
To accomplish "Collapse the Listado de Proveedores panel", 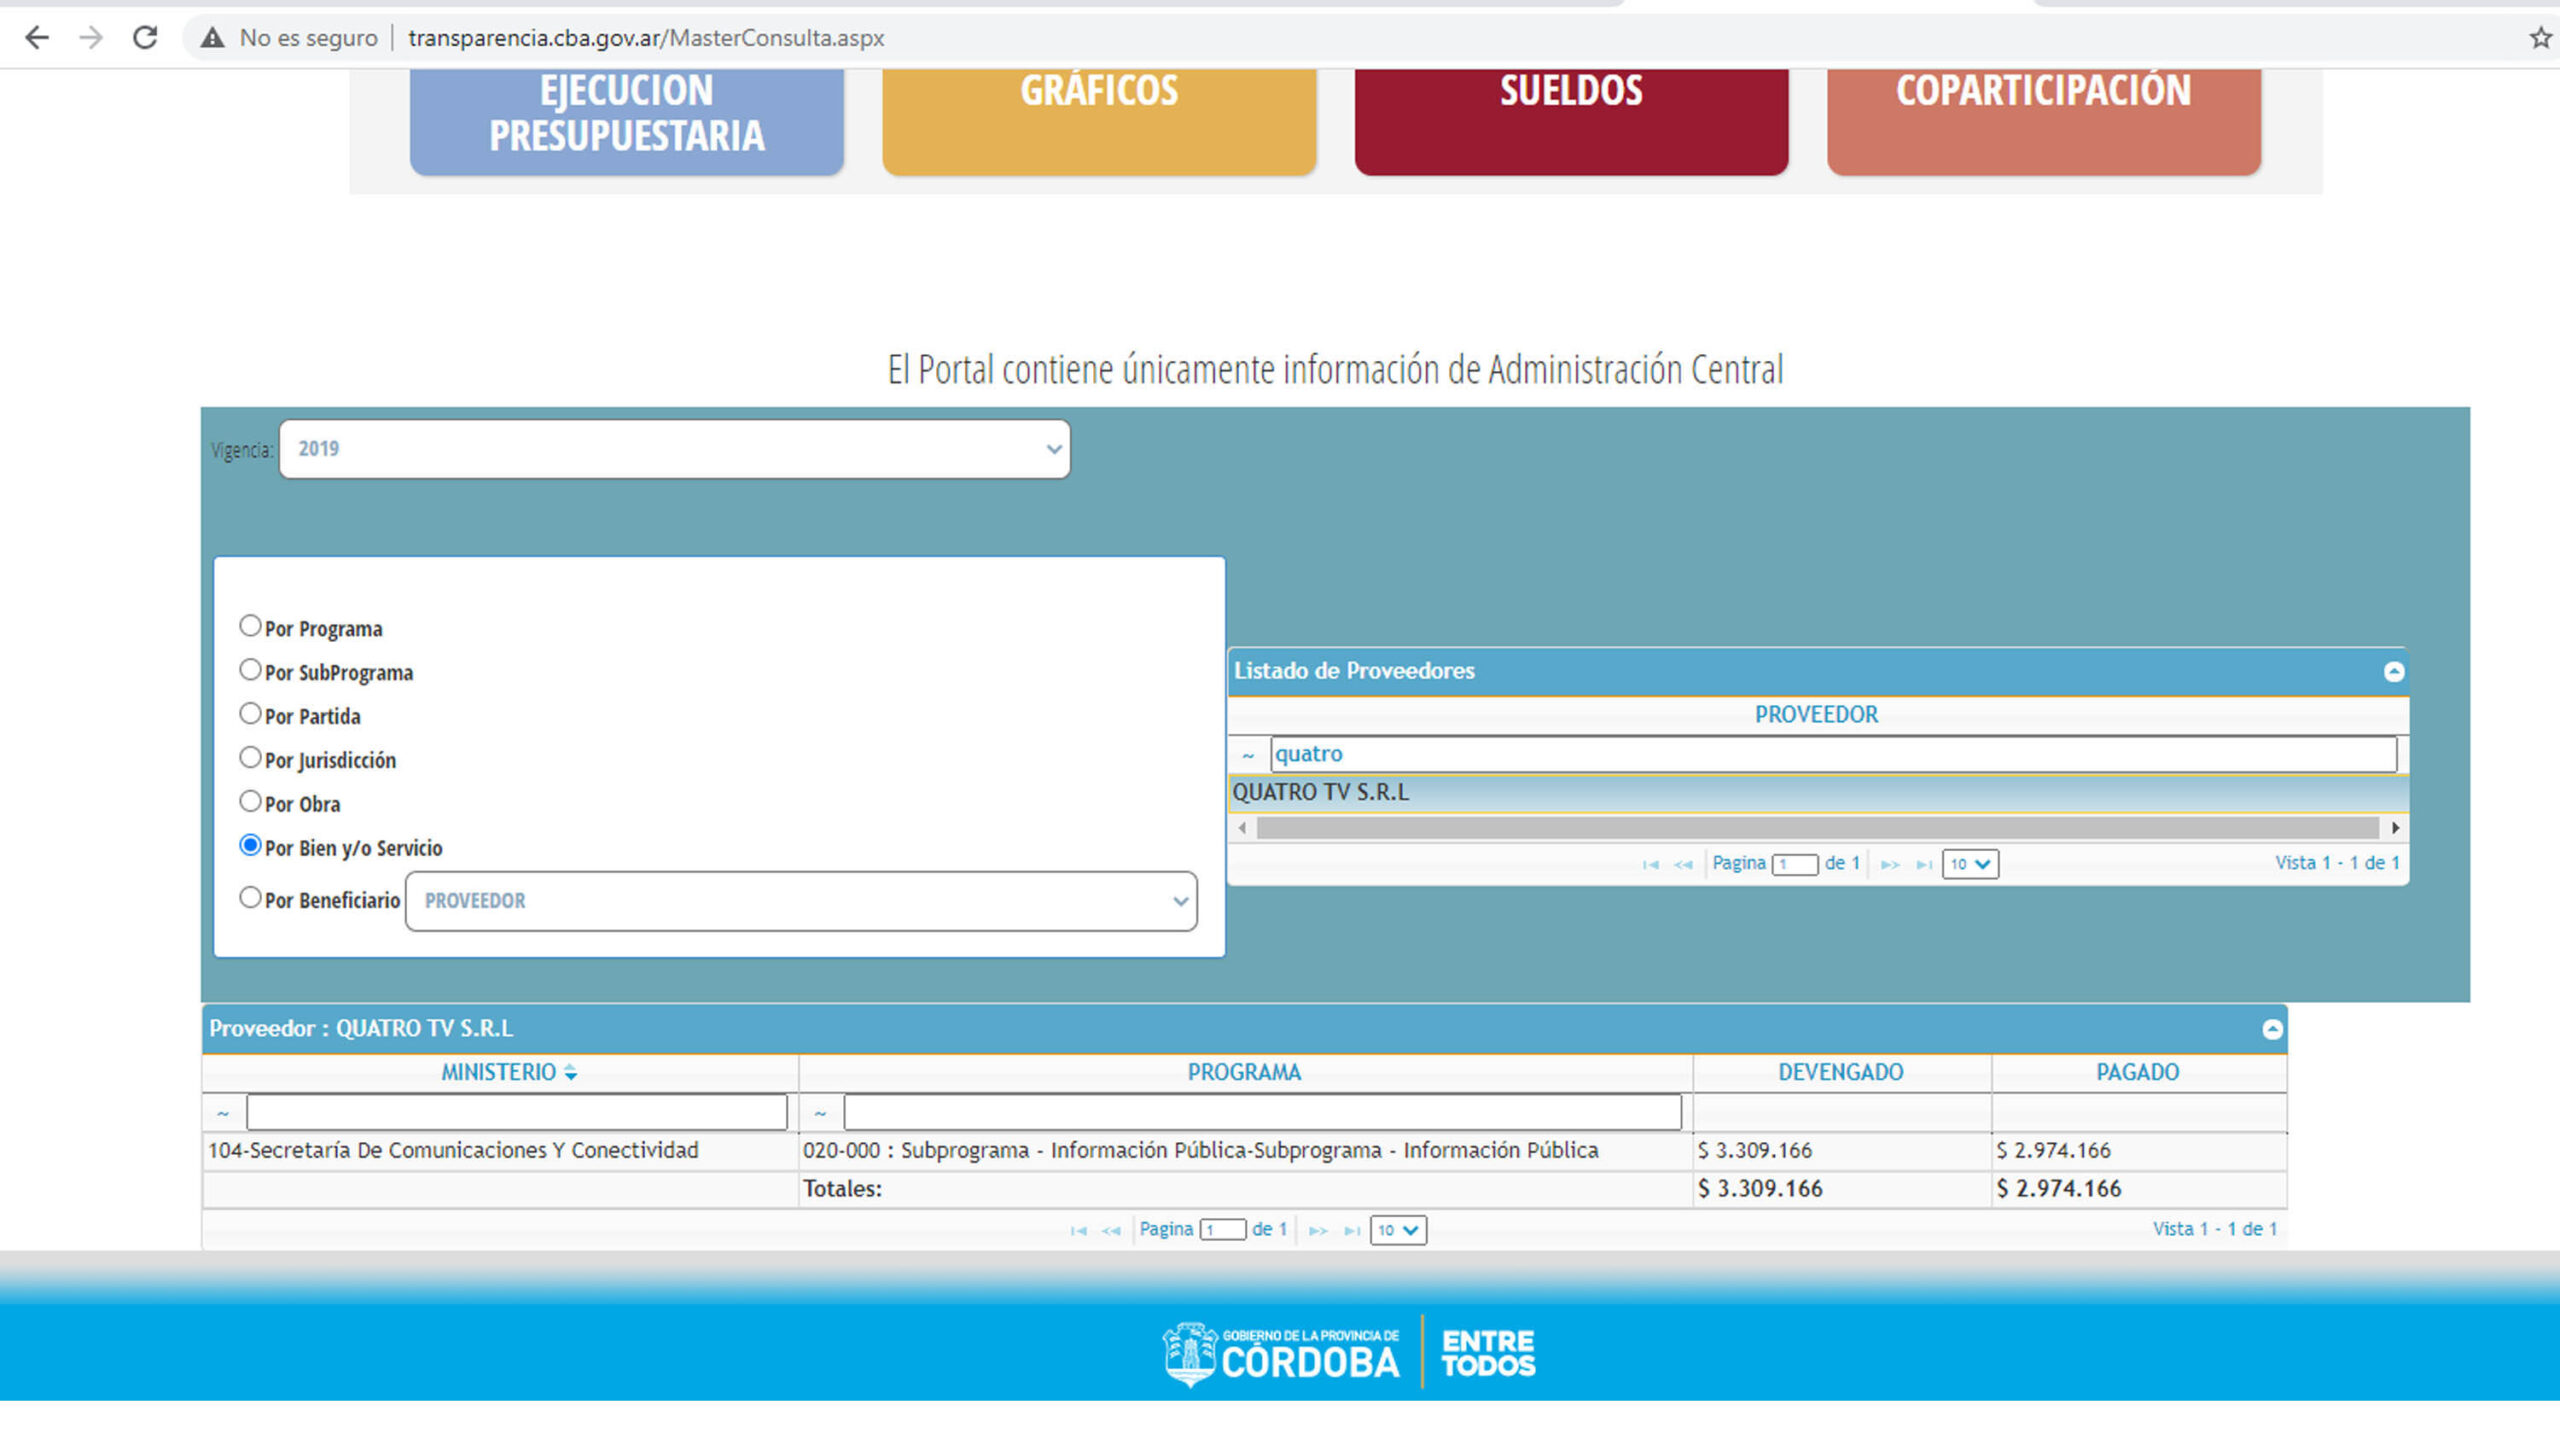I will point(2393,671).
